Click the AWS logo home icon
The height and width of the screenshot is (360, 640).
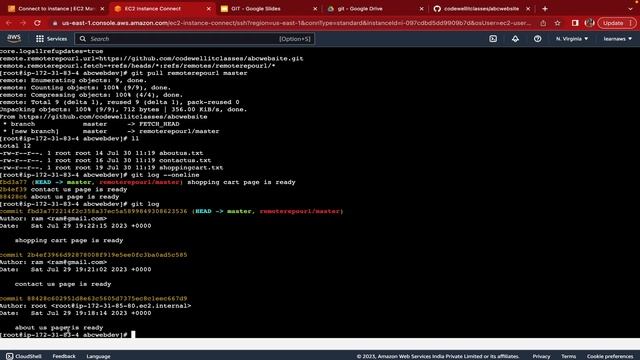[x=14, y=38]
